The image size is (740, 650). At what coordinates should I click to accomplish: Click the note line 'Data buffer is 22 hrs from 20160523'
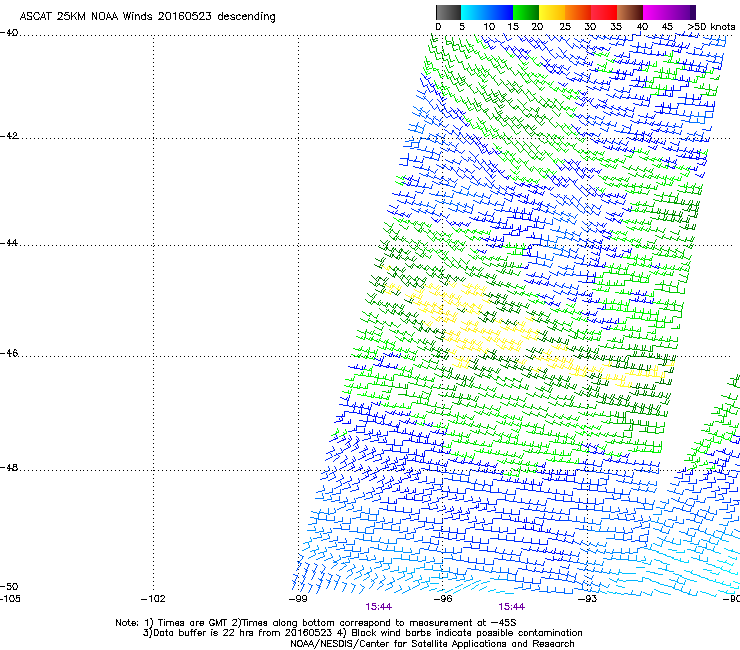(x=362, y=633)
